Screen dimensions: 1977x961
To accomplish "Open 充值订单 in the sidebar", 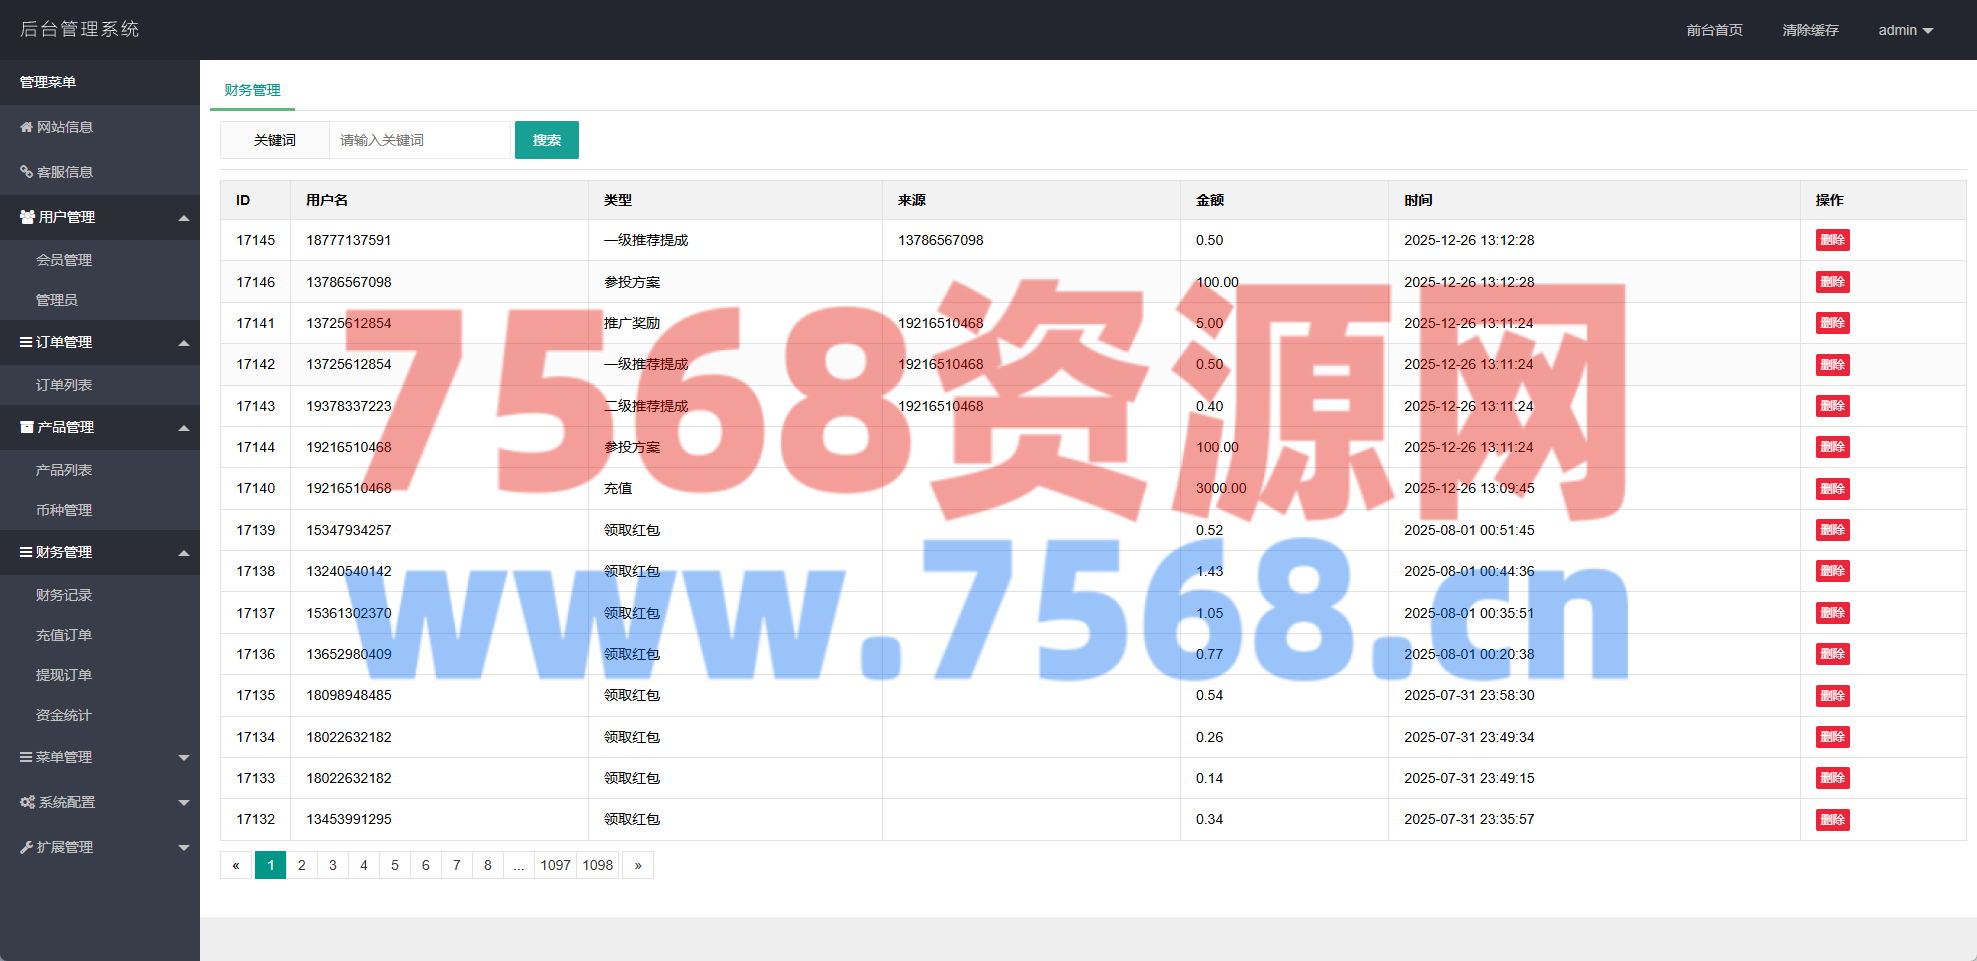I will point(64,635).
